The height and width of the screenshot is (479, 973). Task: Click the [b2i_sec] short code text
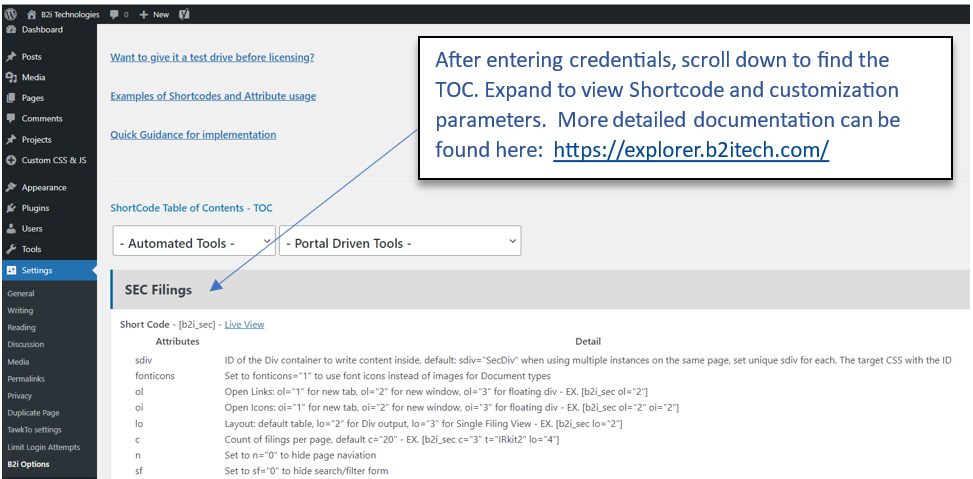point(197,324)
